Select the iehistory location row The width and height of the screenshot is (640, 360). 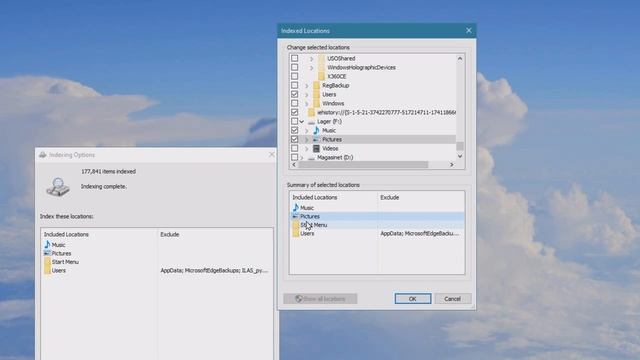click(386, 112)
